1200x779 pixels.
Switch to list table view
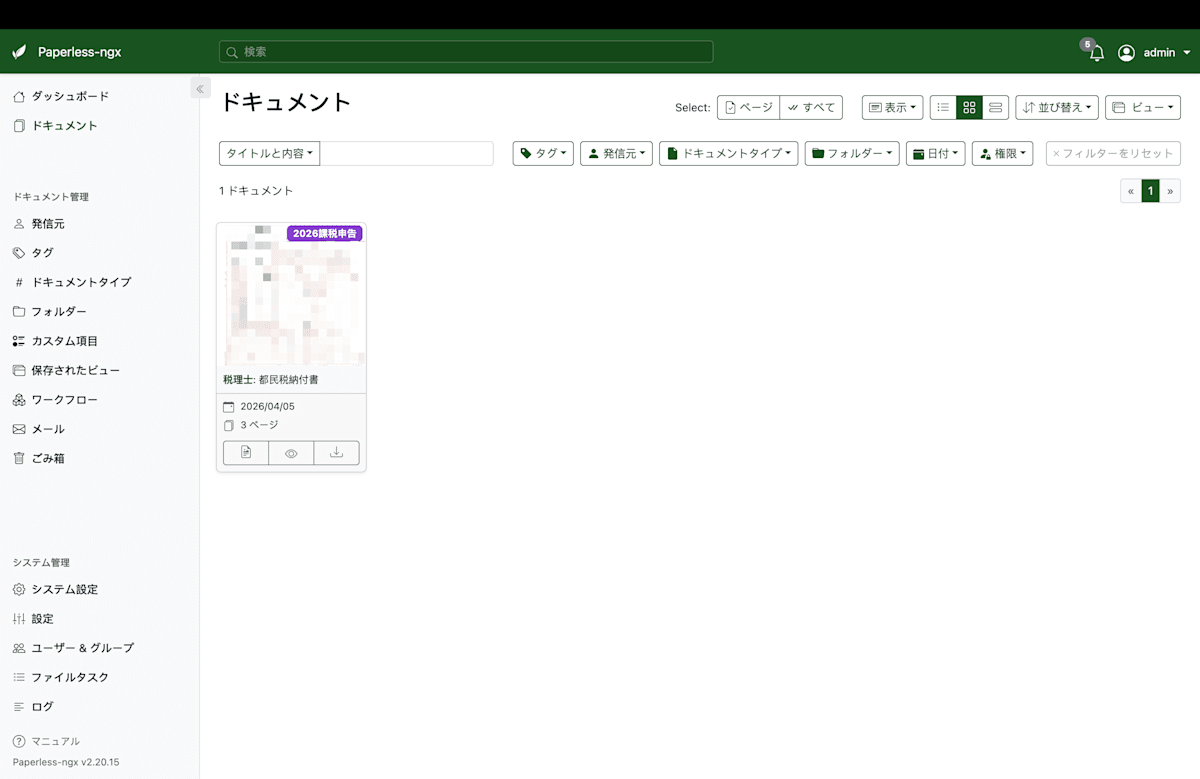pyautogui.click(x=943, y=107)
